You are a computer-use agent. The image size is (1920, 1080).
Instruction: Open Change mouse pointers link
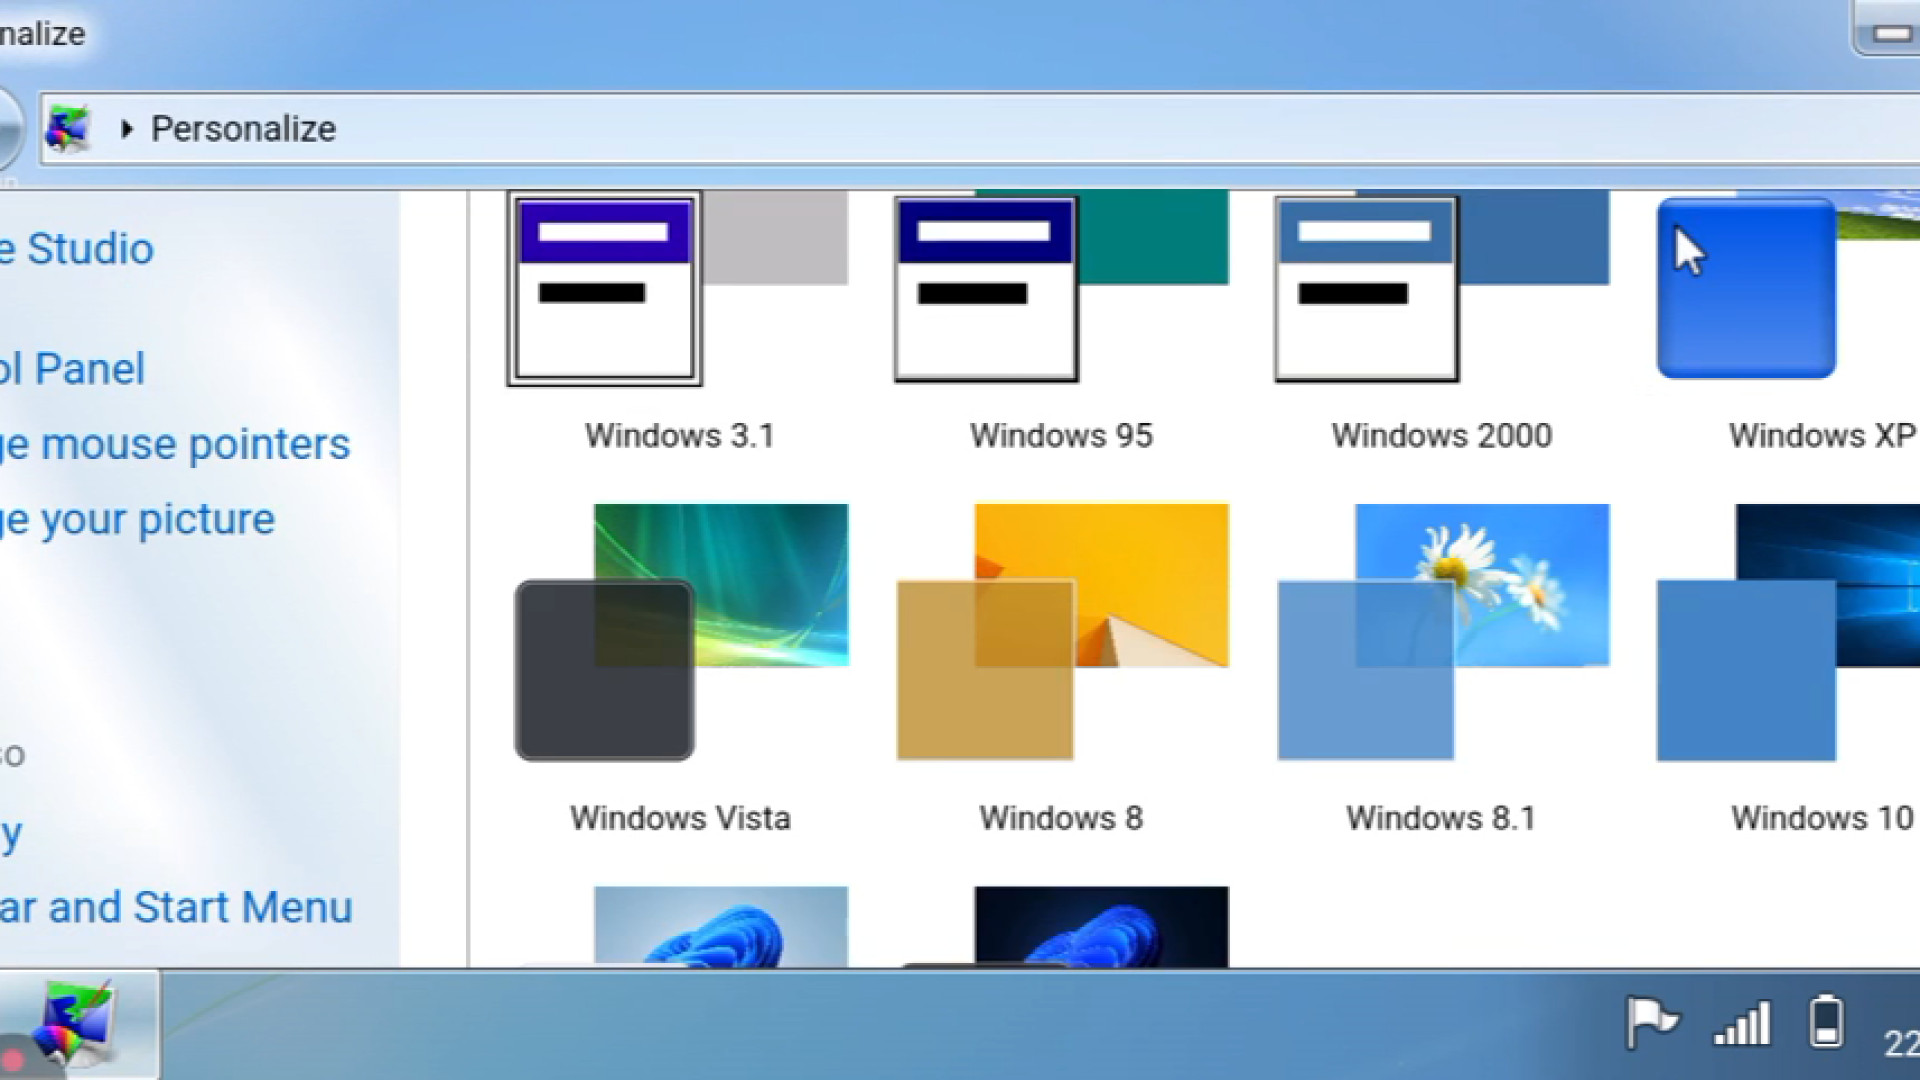click(175, 444)
